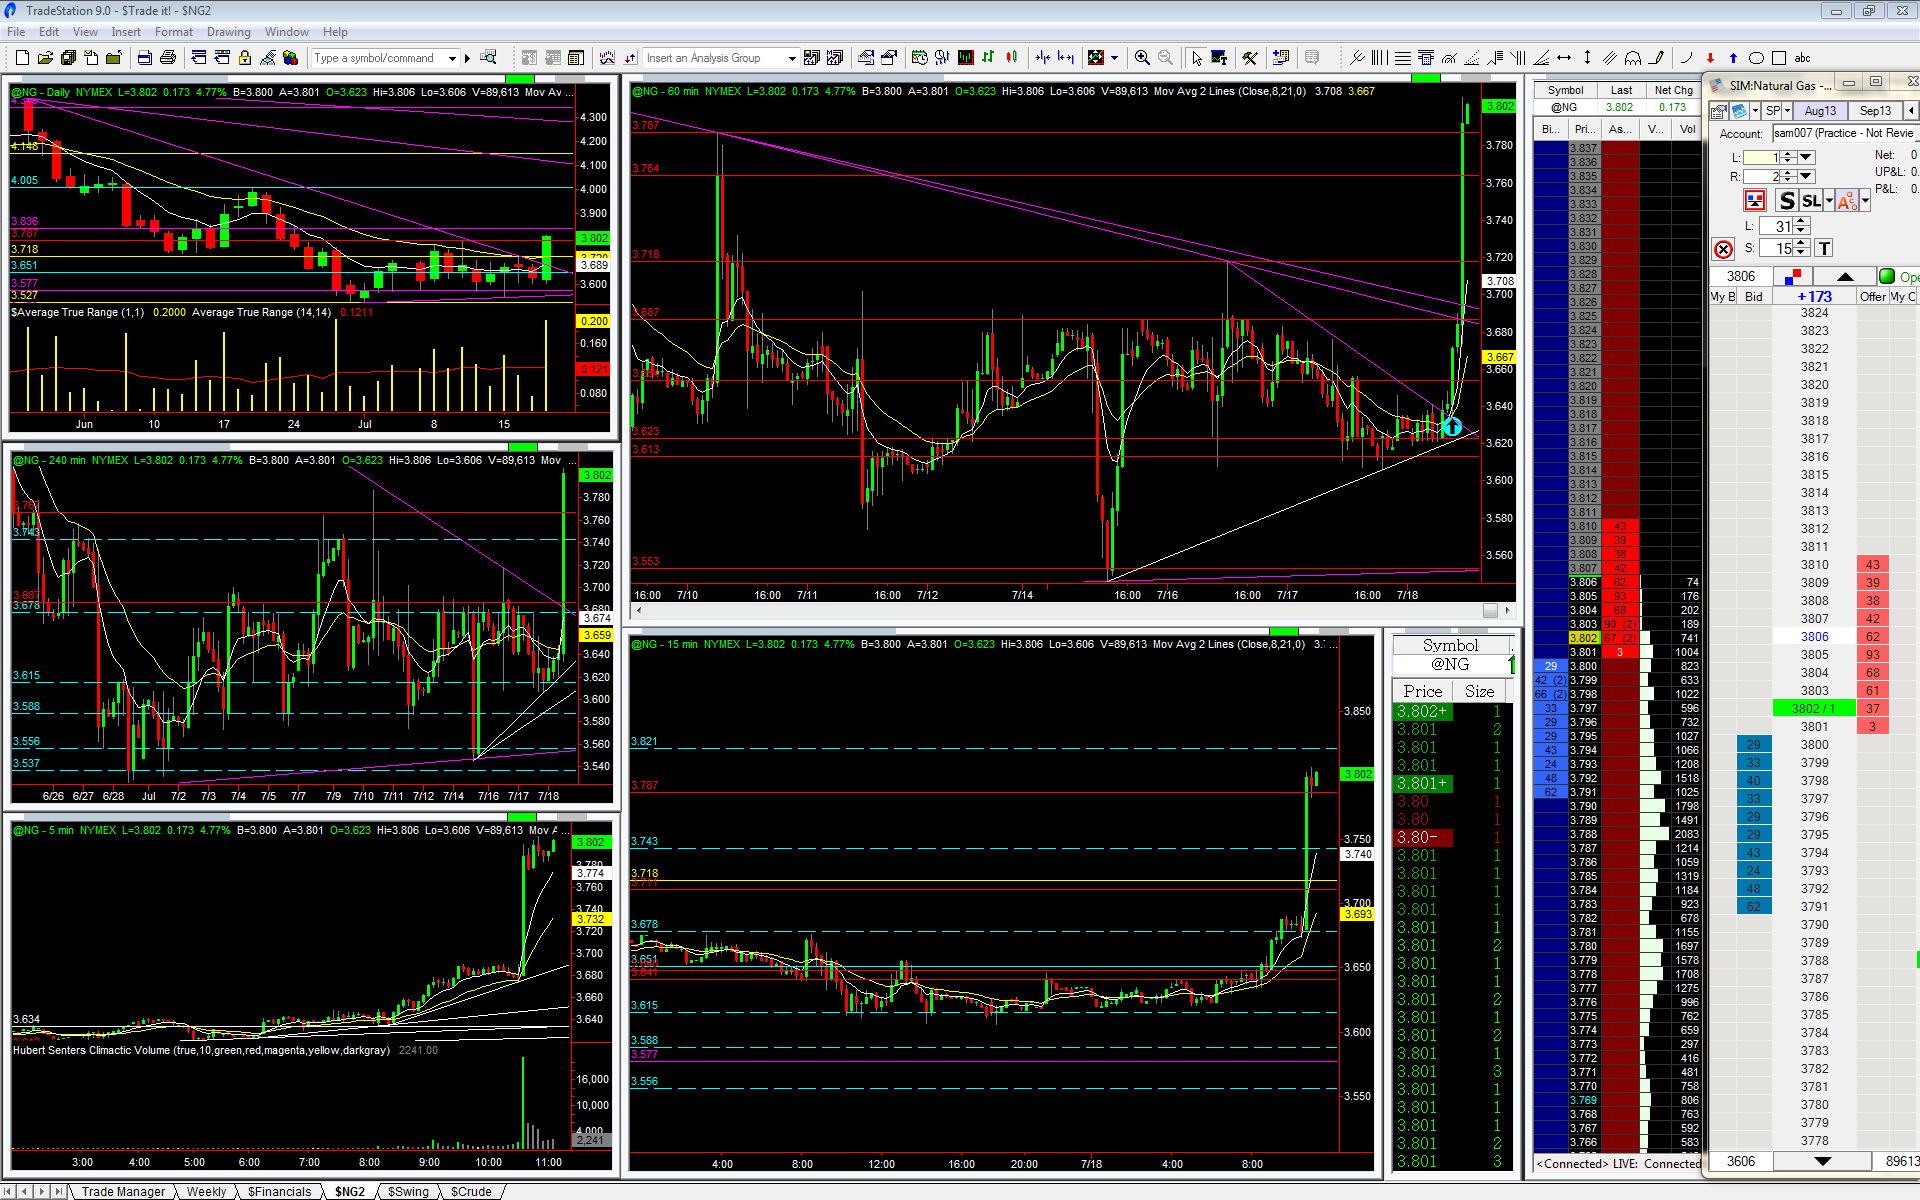Expand the chart type toolbar dropdown arrow
1920x1200 pixels.
tap(1114, 58)
